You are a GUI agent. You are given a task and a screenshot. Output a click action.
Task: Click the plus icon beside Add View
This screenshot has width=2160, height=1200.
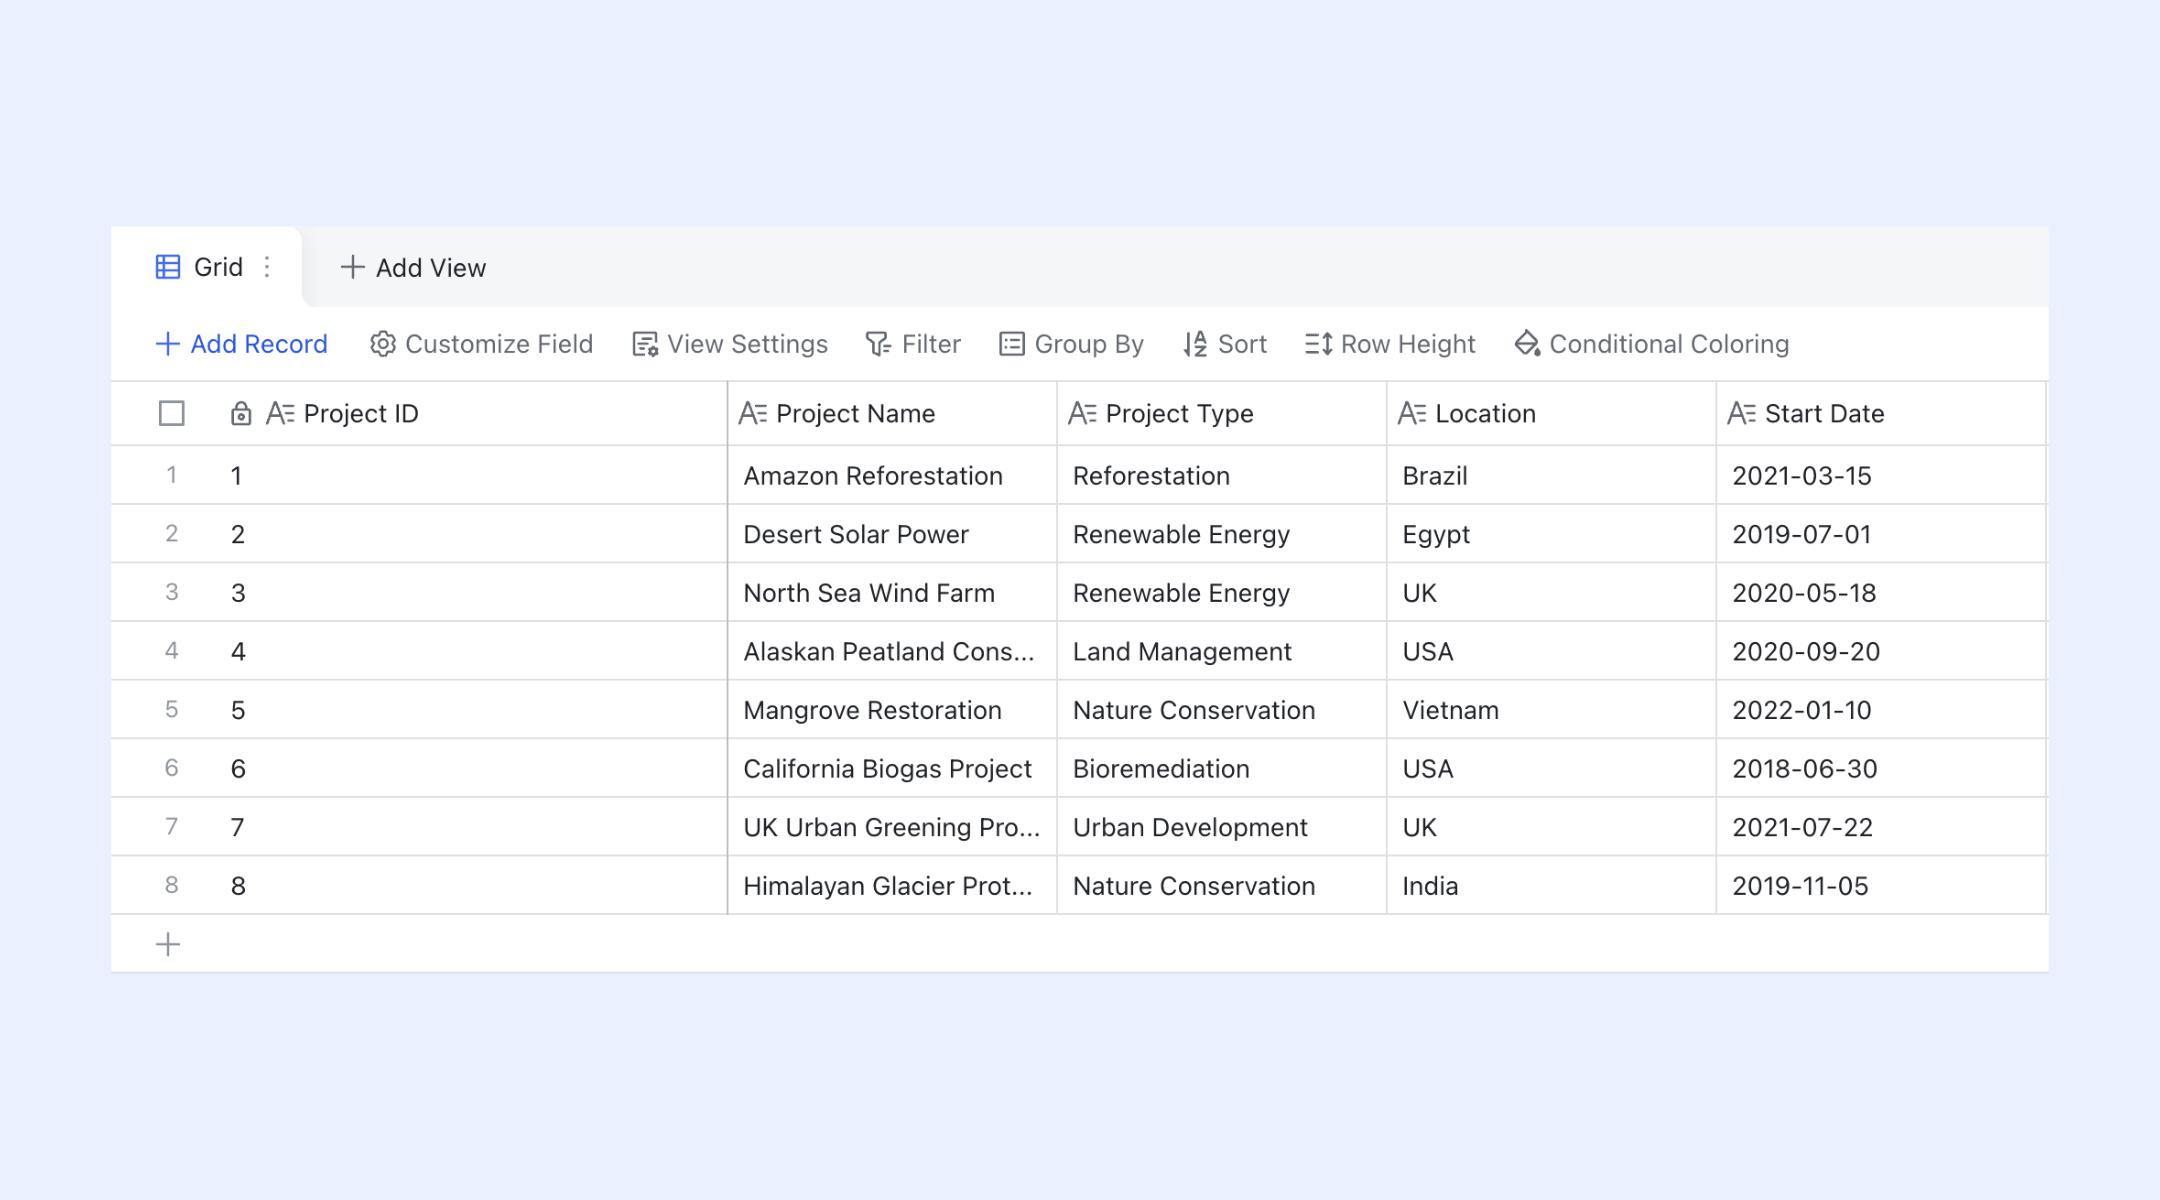pyautogui.click(x=352, y=267)
